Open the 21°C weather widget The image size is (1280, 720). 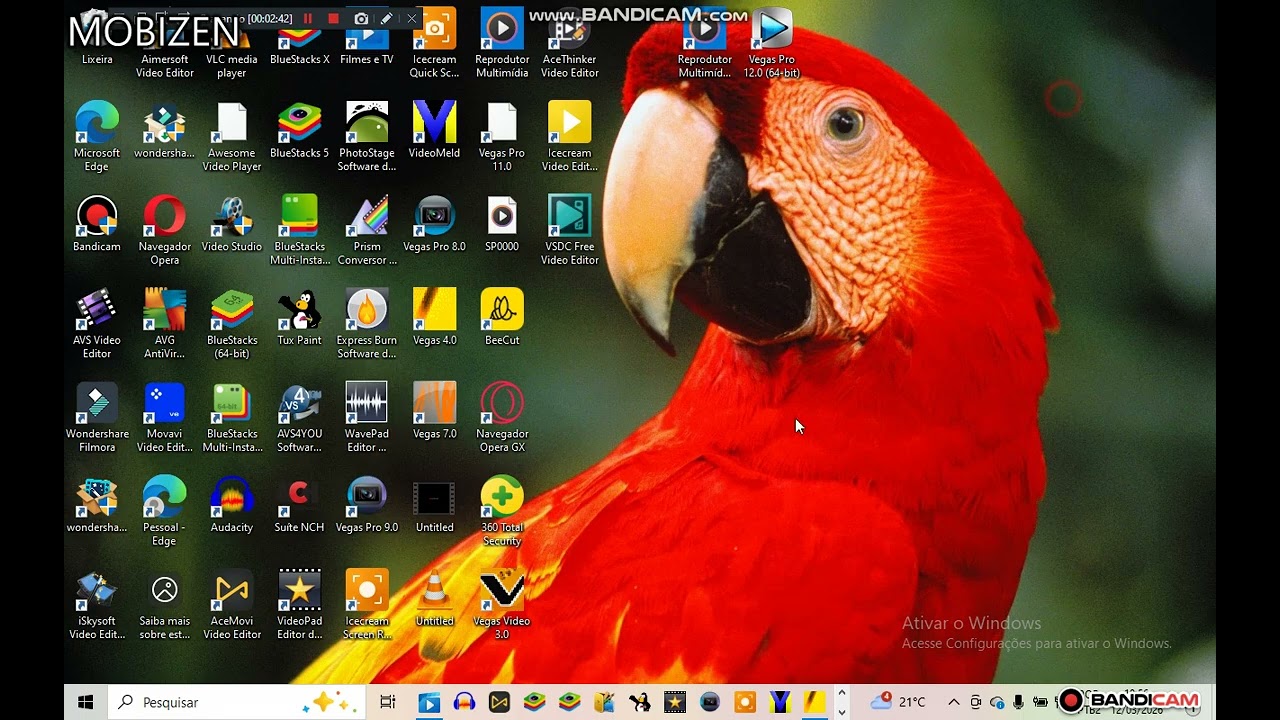point(898,702)
